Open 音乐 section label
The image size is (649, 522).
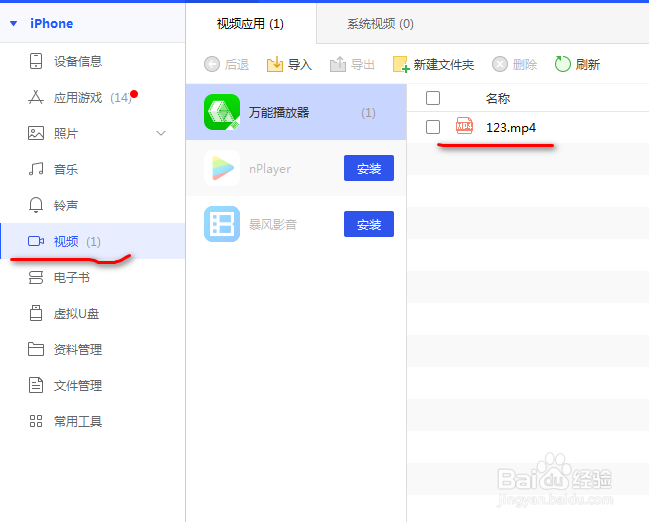pos(66,169)
